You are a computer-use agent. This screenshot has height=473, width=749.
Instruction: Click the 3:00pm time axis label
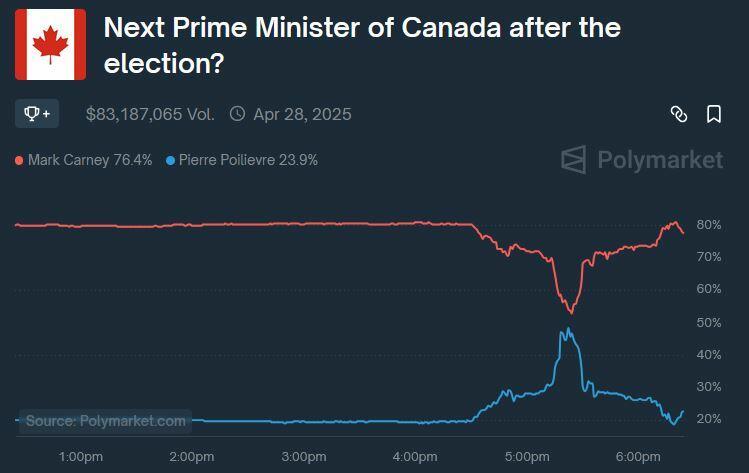coord(303,457)
